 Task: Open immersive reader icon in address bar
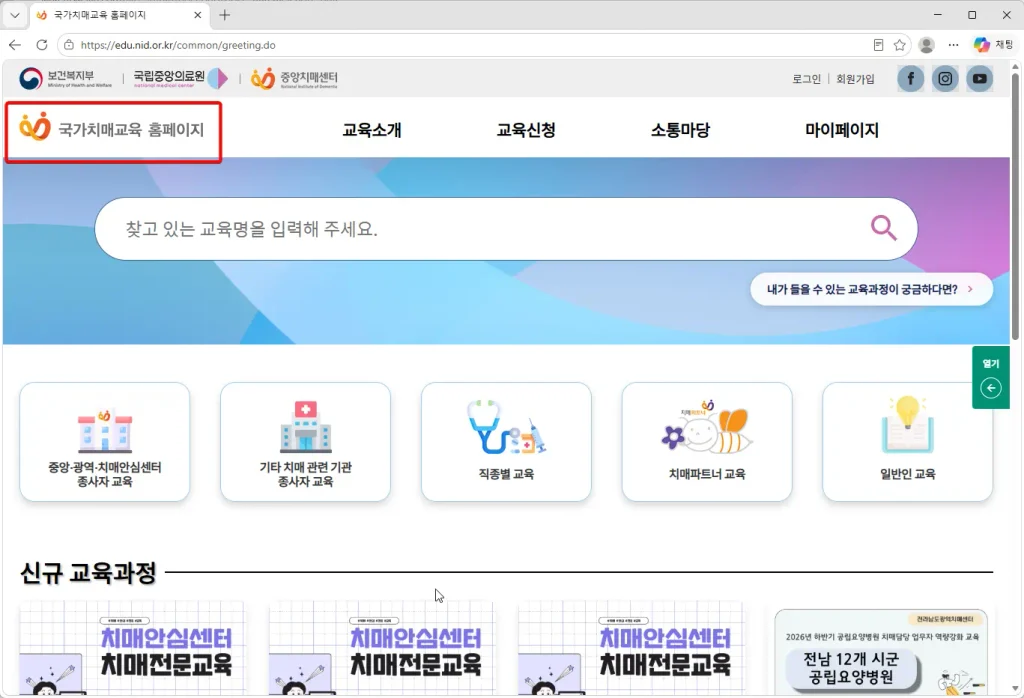(878, 45)
